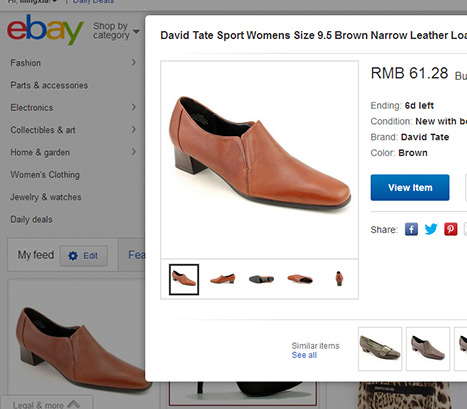Share item on Facebook
467x409 pixels.
[x=411, y=229]
